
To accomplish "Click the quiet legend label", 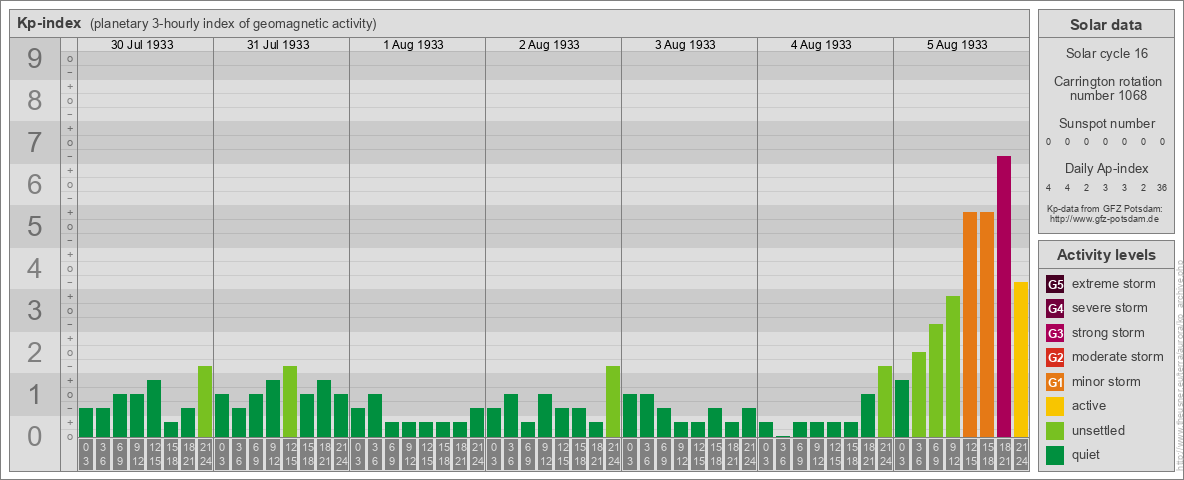I will click(1086, 454).
